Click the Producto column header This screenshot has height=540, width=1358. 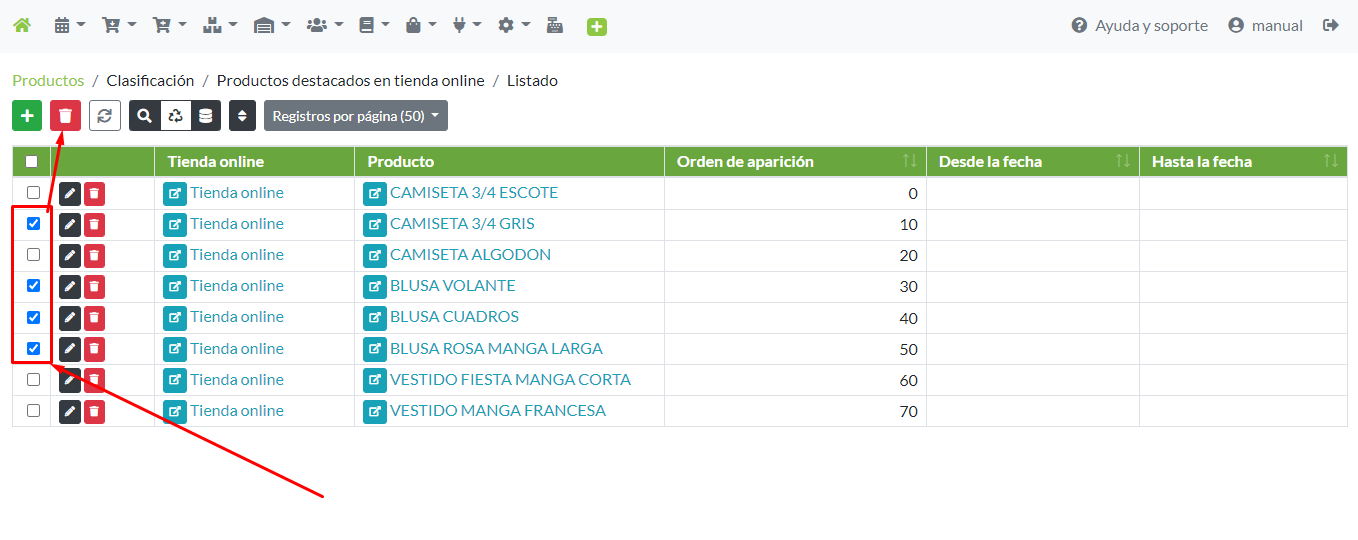(509, 161)
